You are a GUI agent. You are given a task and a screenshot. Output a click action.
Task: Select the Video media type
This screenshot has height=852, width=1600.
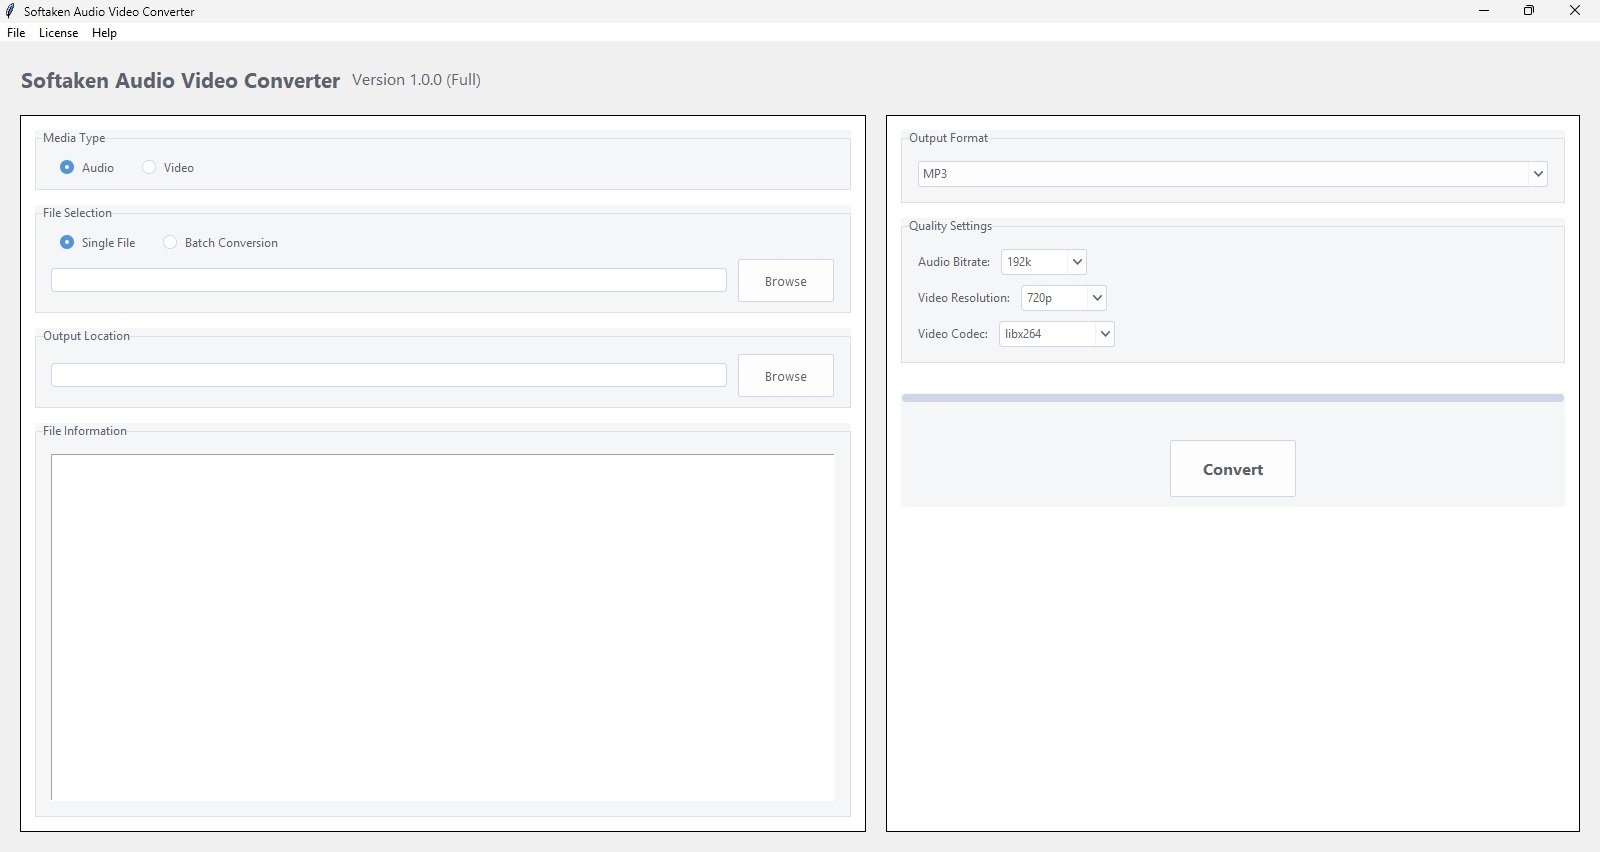(x=149, y=168)
